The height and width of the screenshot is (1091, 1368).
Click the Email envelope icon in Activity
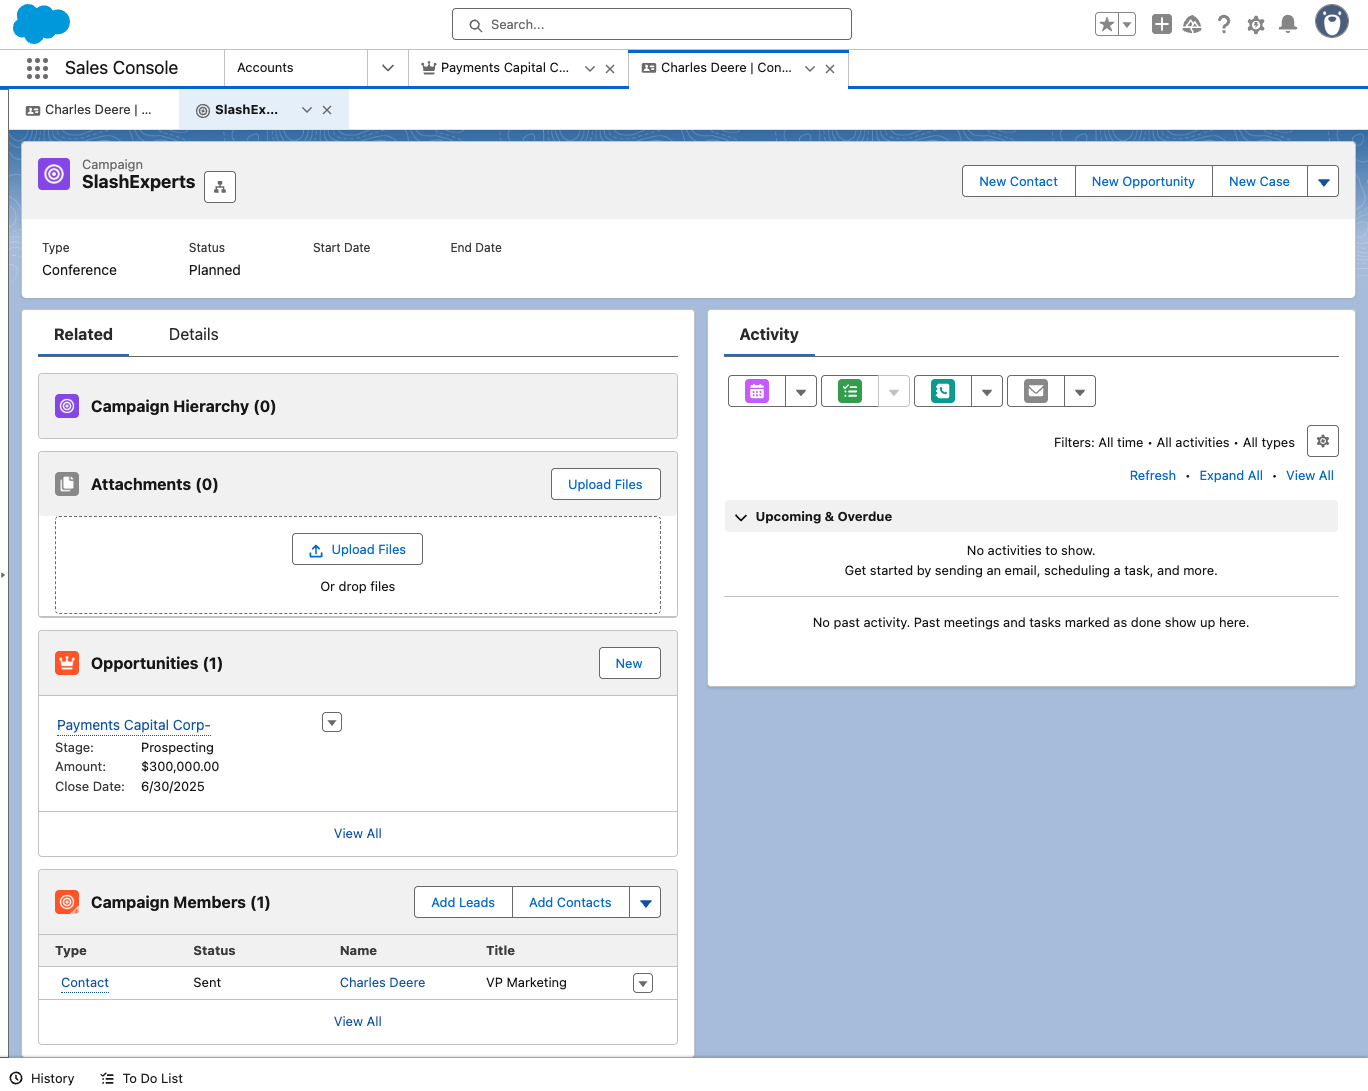pyautogui.click(x=1036, y=392)
